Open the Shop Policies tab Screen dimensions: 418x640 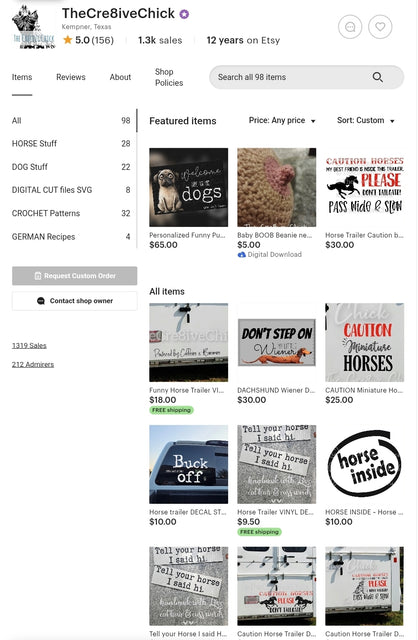point(169,77)
